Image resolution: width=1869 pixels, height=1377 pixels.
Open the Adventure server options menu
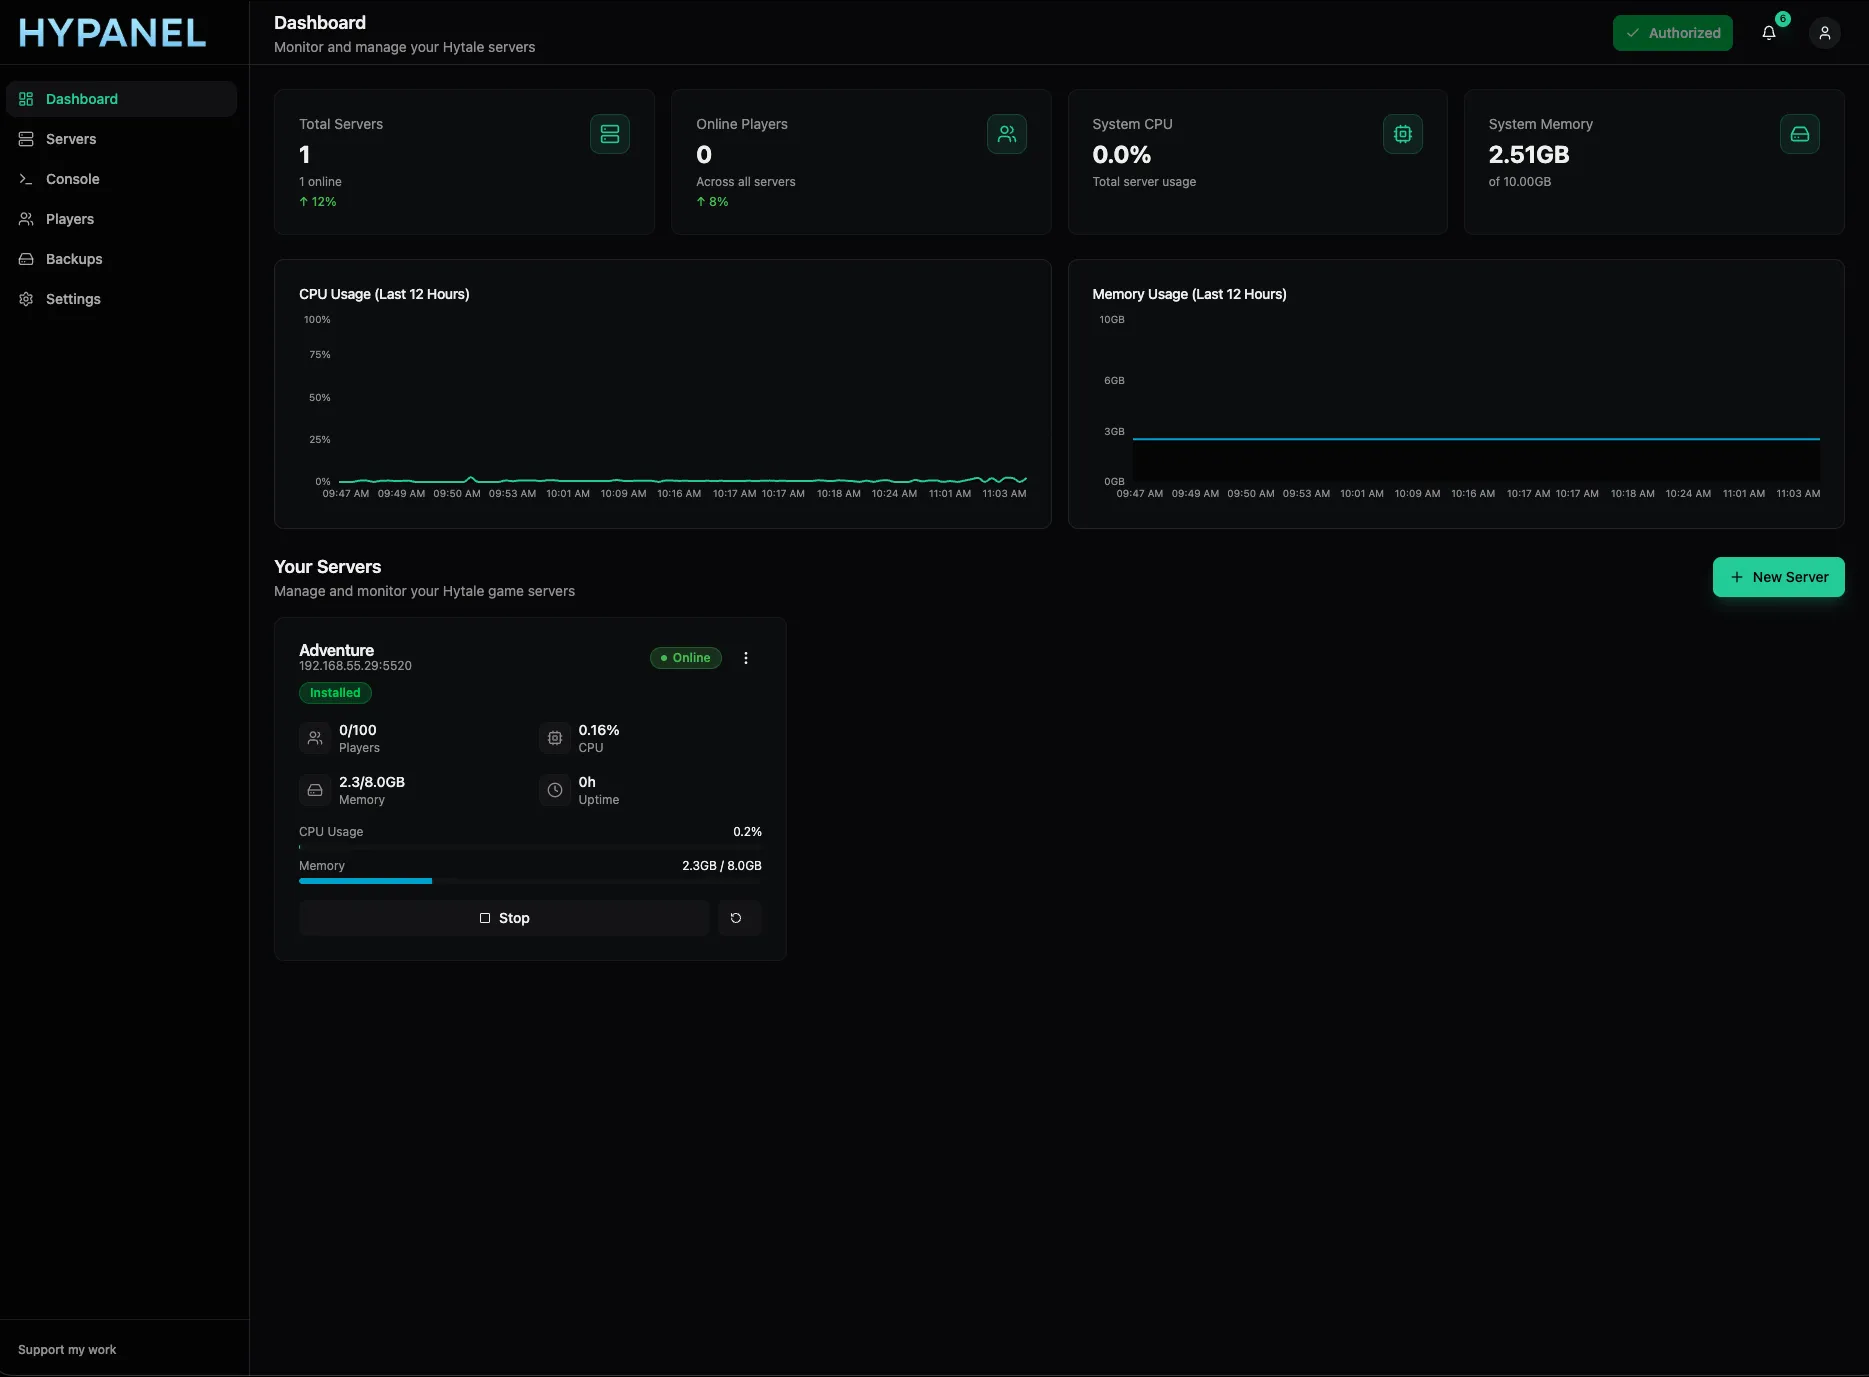pos(746,657)
